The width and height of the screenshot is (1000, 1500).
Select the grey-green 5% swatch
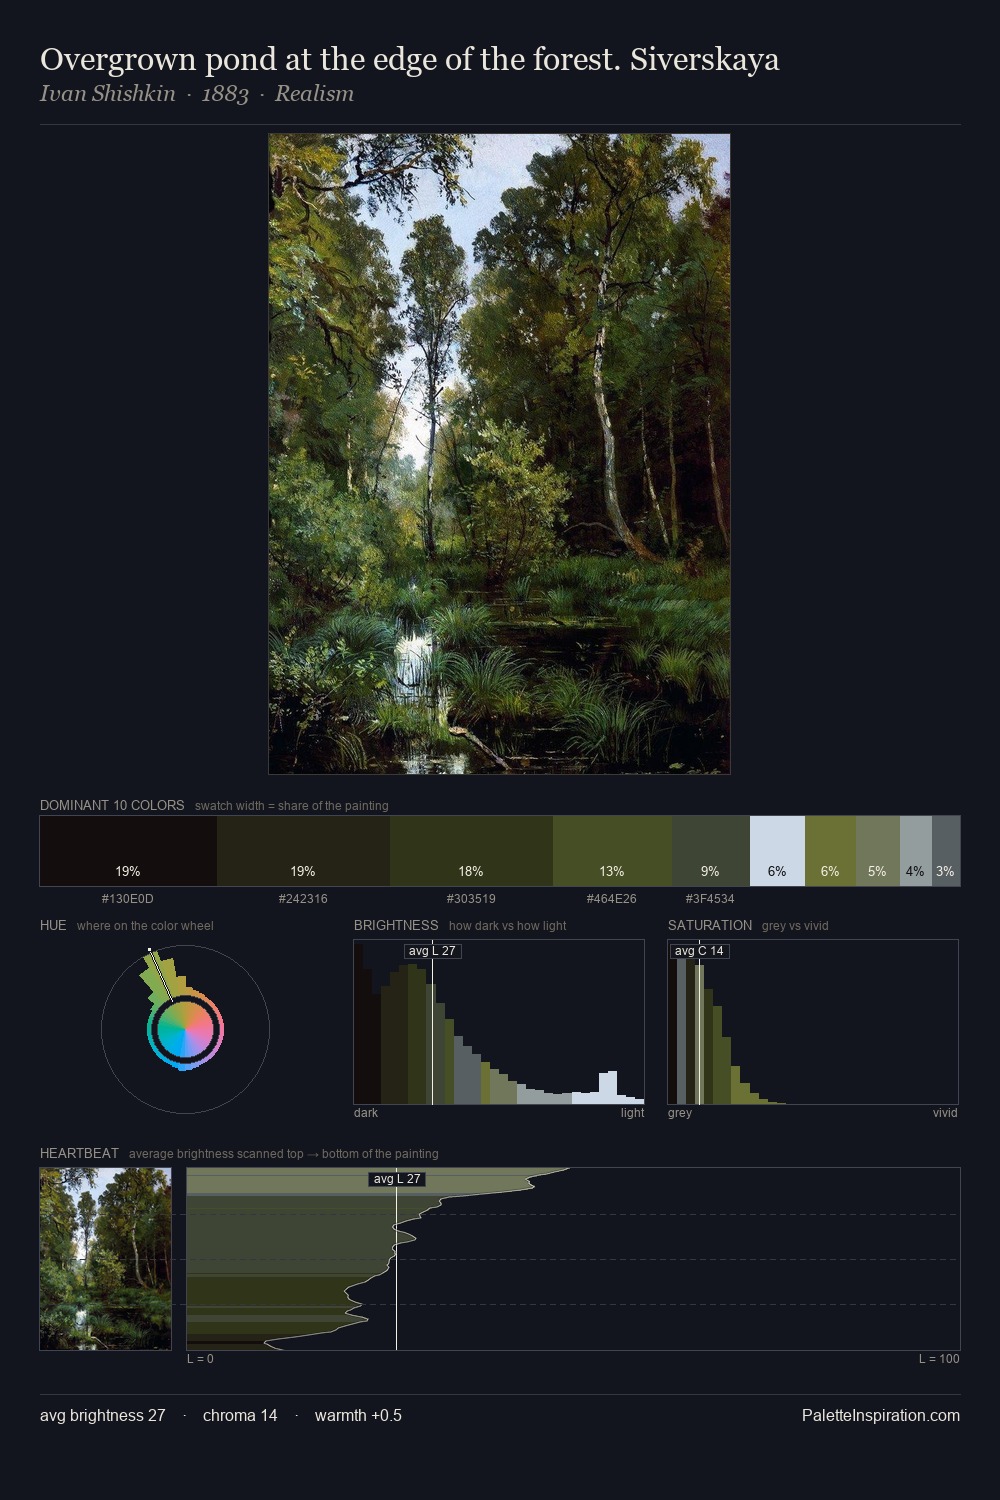tap(877, 851)
